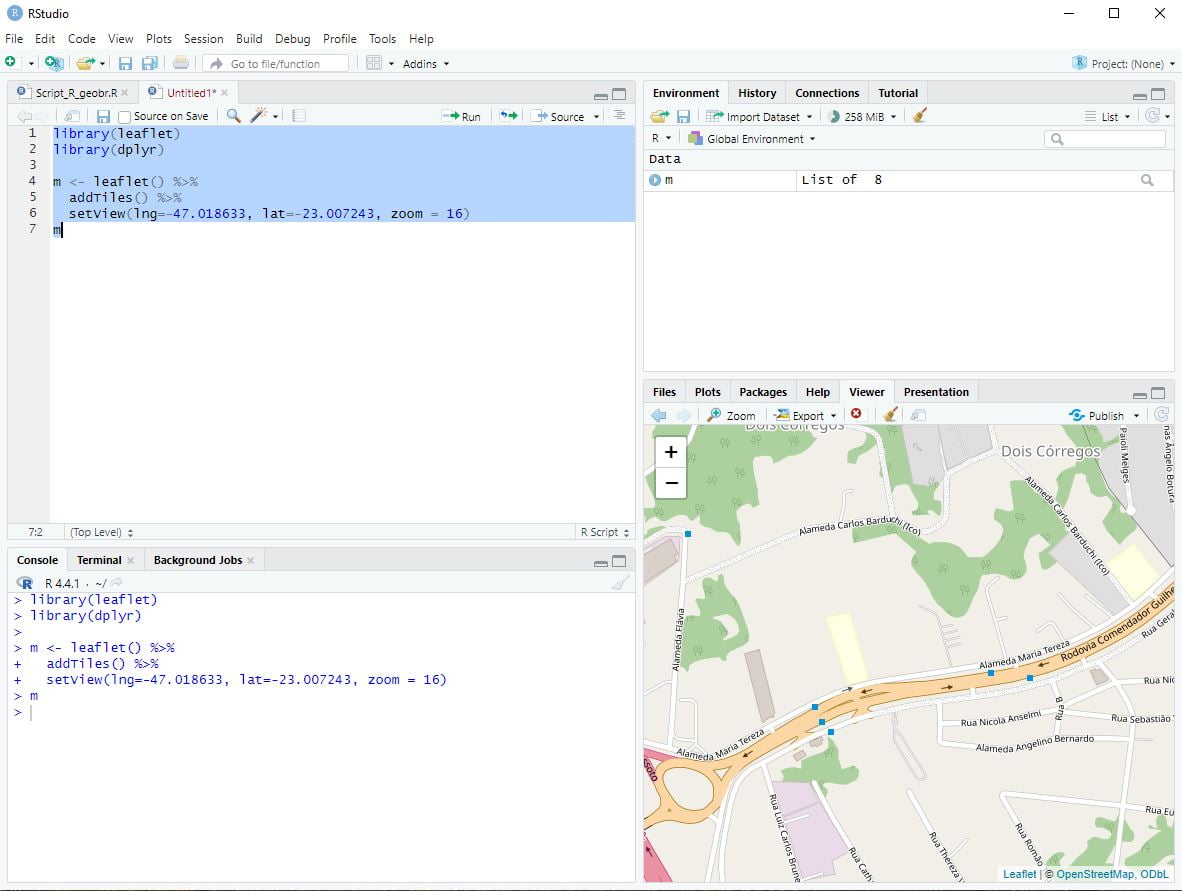
Task: Open Source button dropdown arrow
Action: [x=596, y=117]
